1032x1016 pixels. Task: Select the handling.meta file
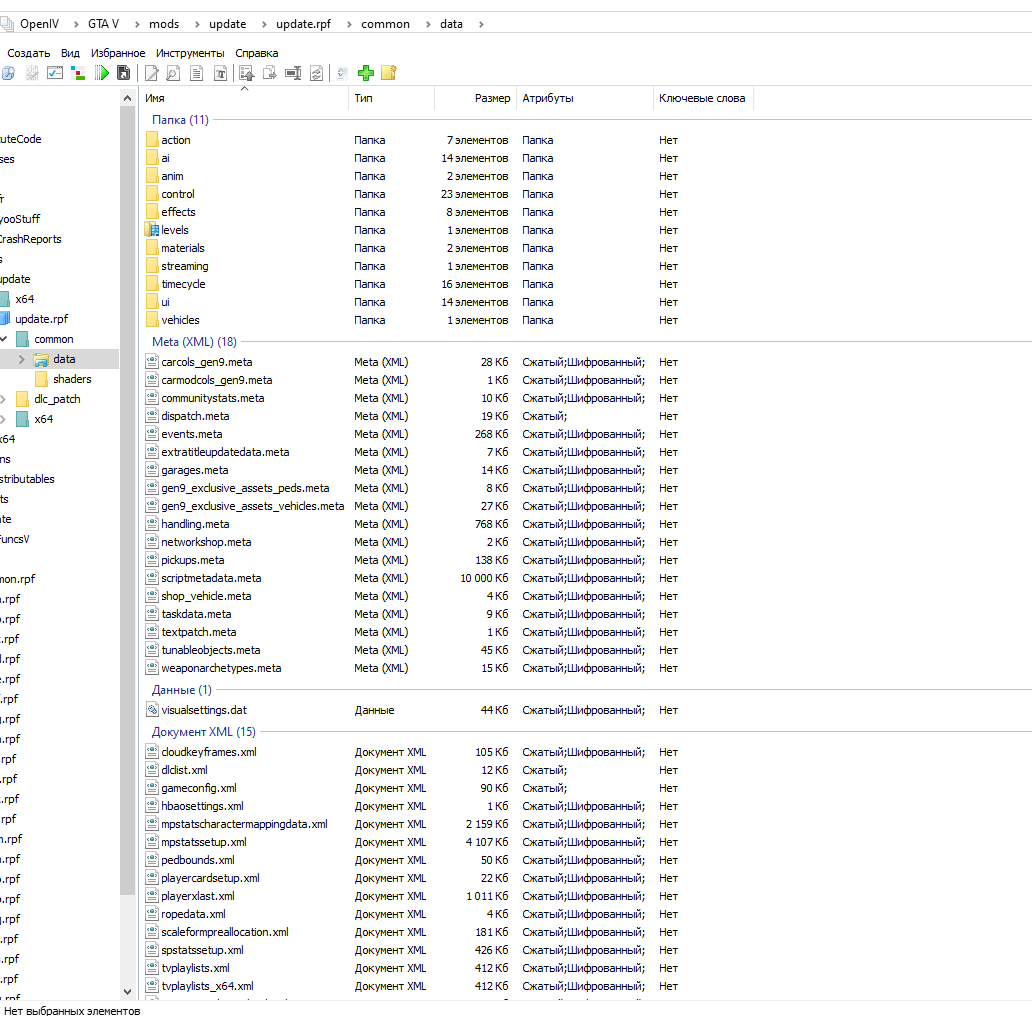pyautogui.click(x=195, y=524)
